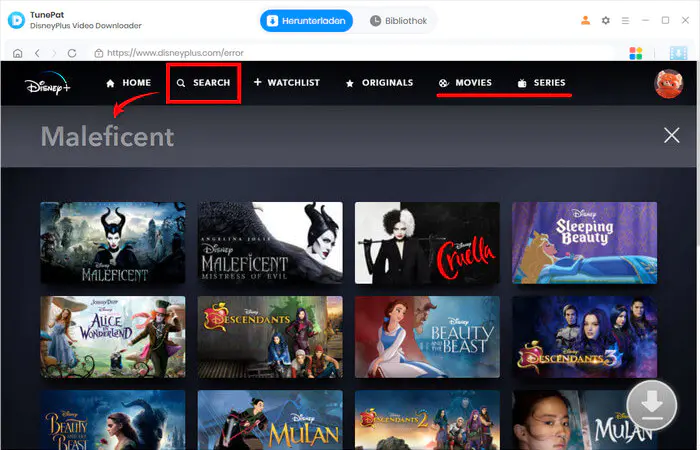The image size is (700, 450).
Task: Open SERIES in Disney+ nav
Action: coord(542,83)
